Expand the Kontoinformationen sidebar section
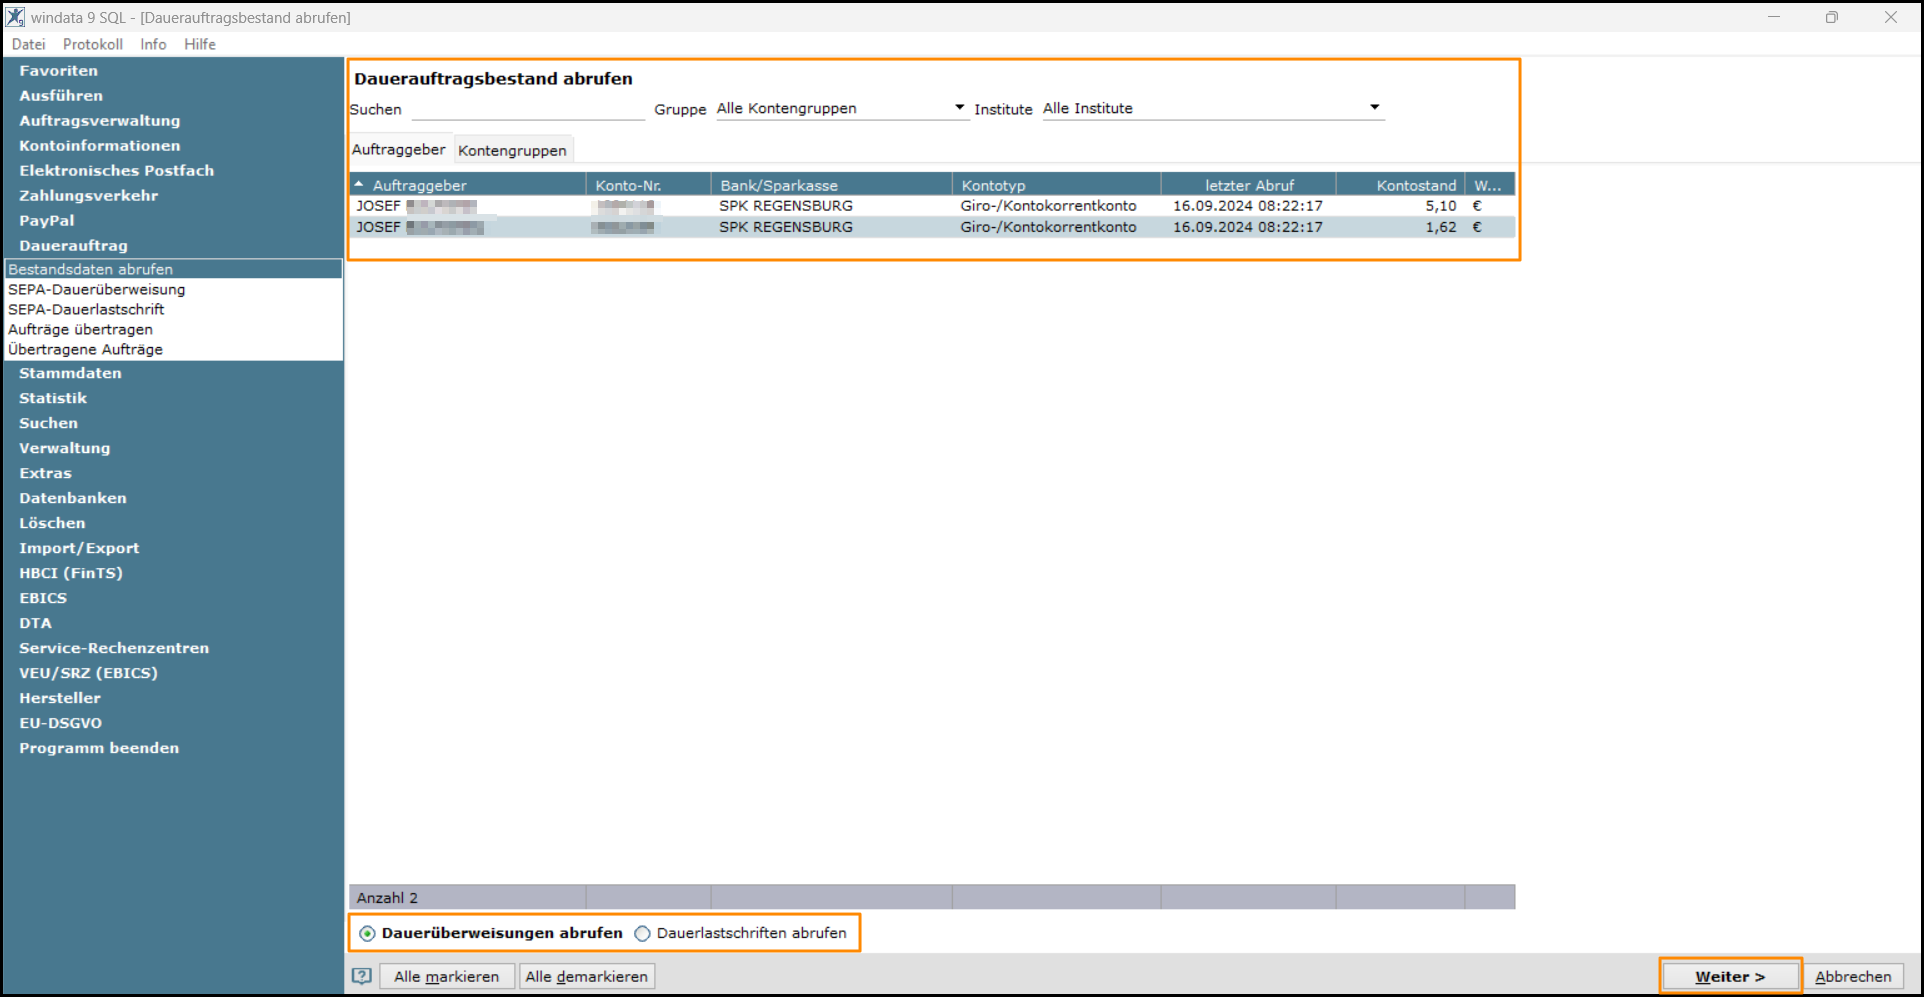The height and width of the screenshot is (997, 1924). [100, 146]
